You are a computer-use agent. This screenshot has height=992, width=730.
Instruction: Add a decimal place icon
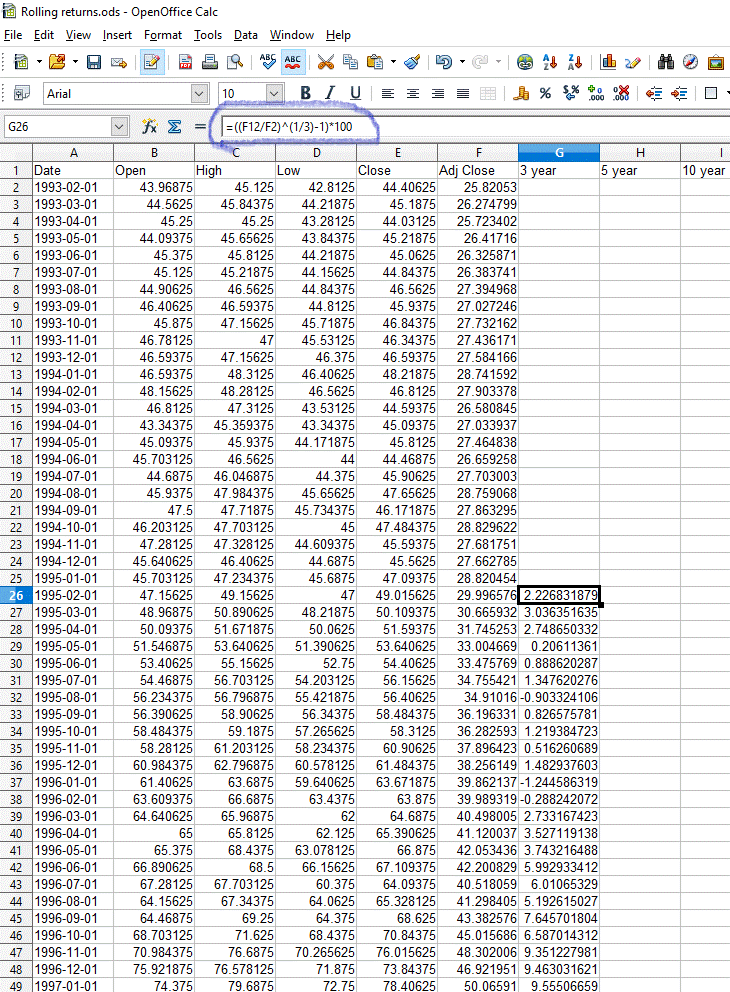596,94
